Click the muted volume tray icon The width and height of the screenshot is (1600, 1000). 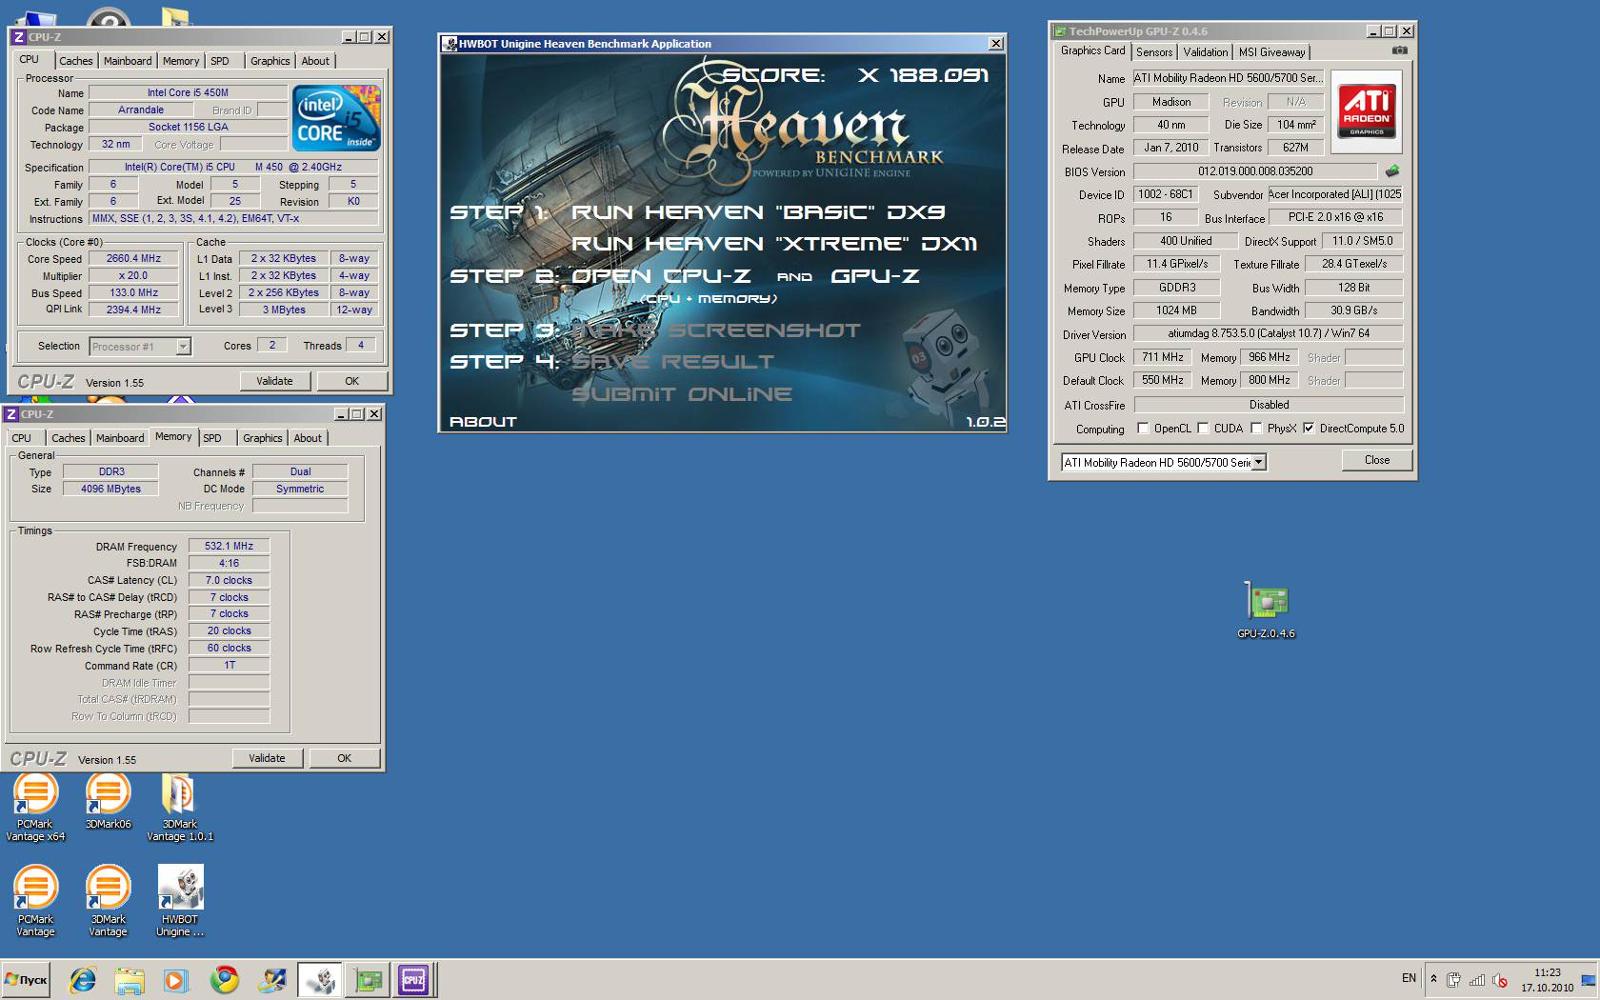tap(1500, 980)
